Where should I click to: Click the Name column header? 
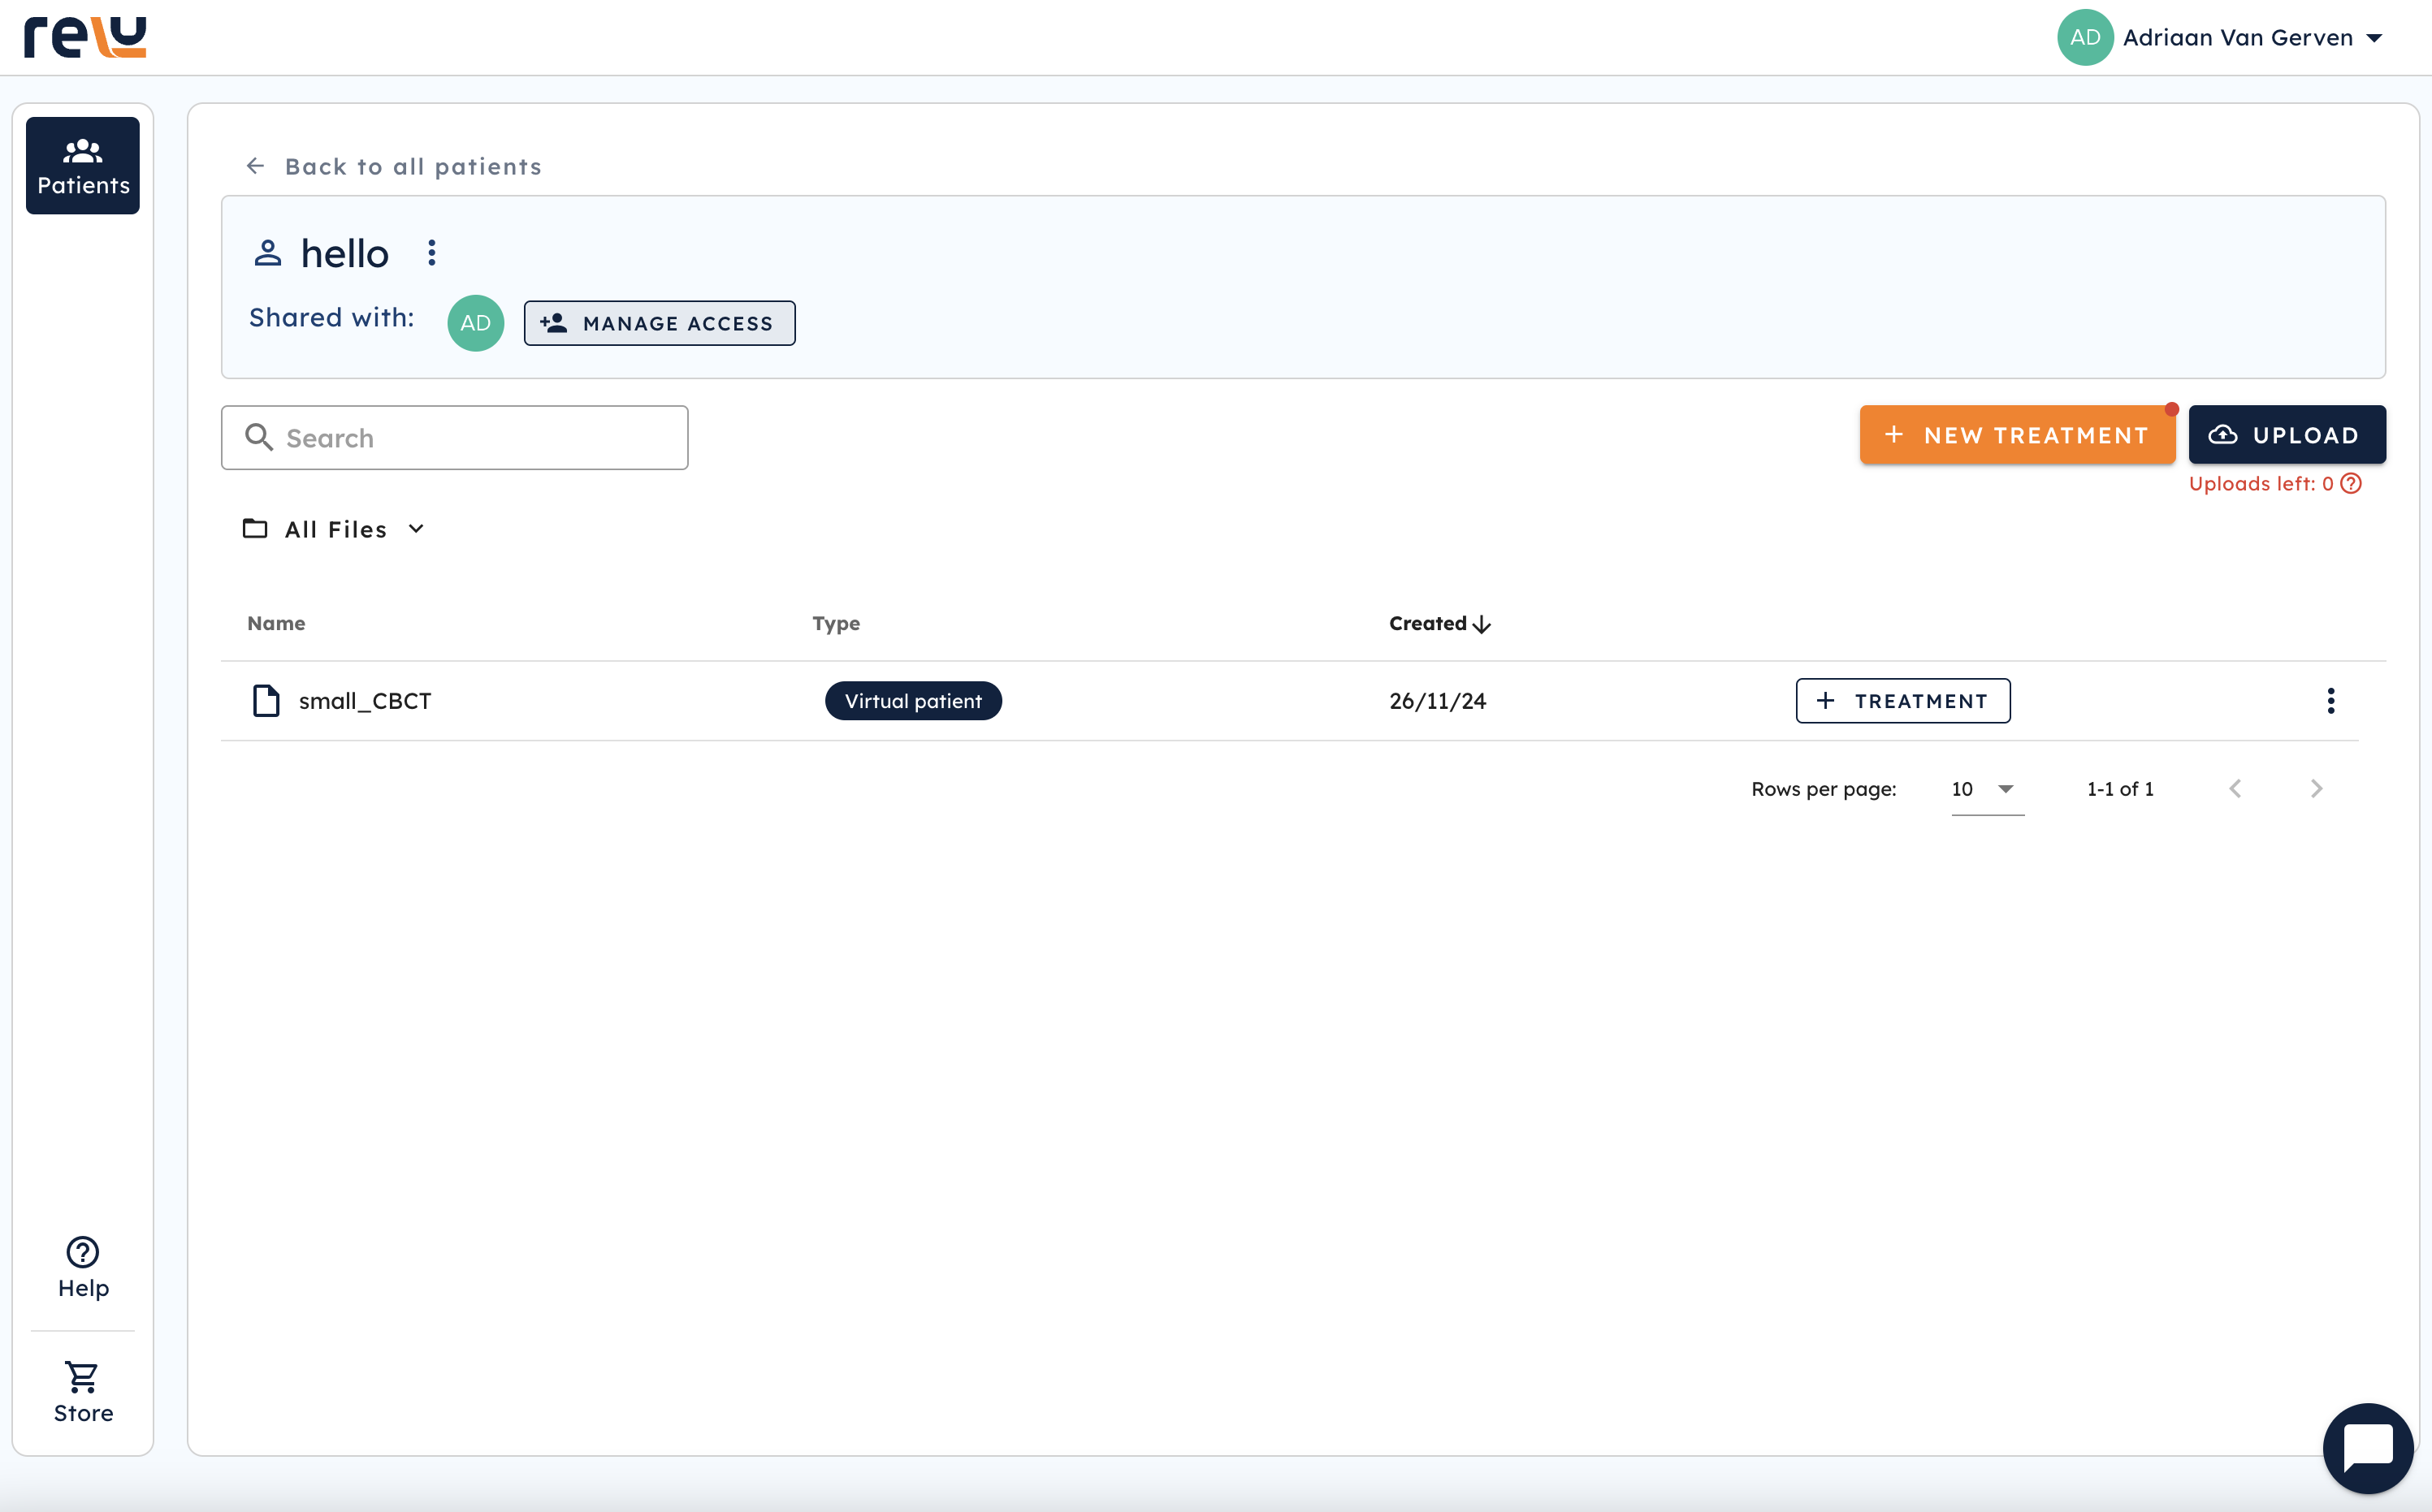pos(276,623)
